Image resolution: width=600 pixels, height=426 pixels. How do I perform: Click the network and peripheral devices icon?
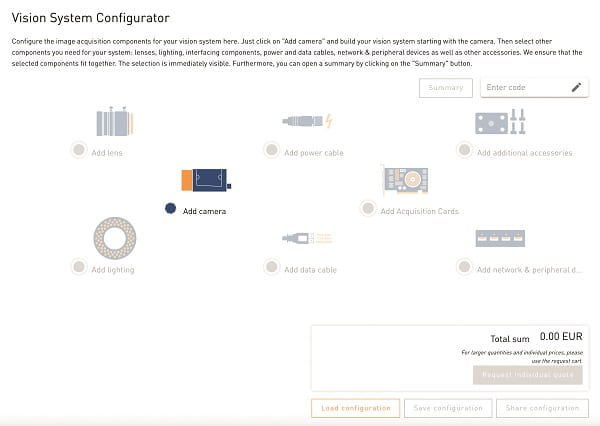coord(500,238)
